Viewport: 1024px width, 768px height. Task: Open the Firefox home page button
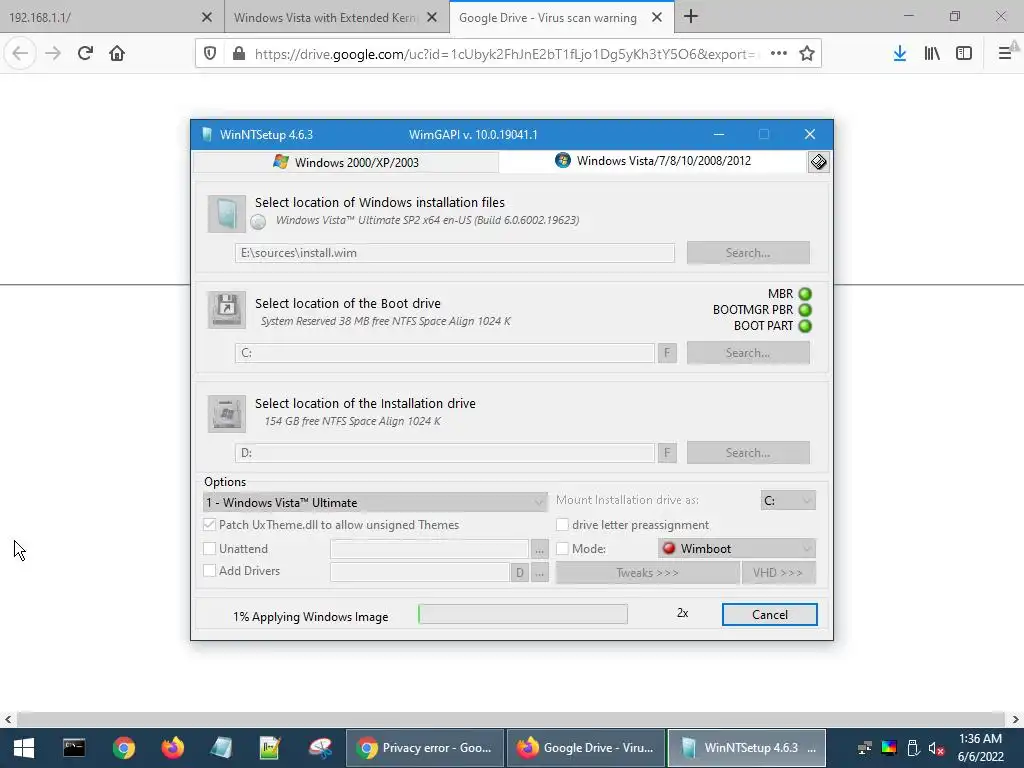click(117, 54)
